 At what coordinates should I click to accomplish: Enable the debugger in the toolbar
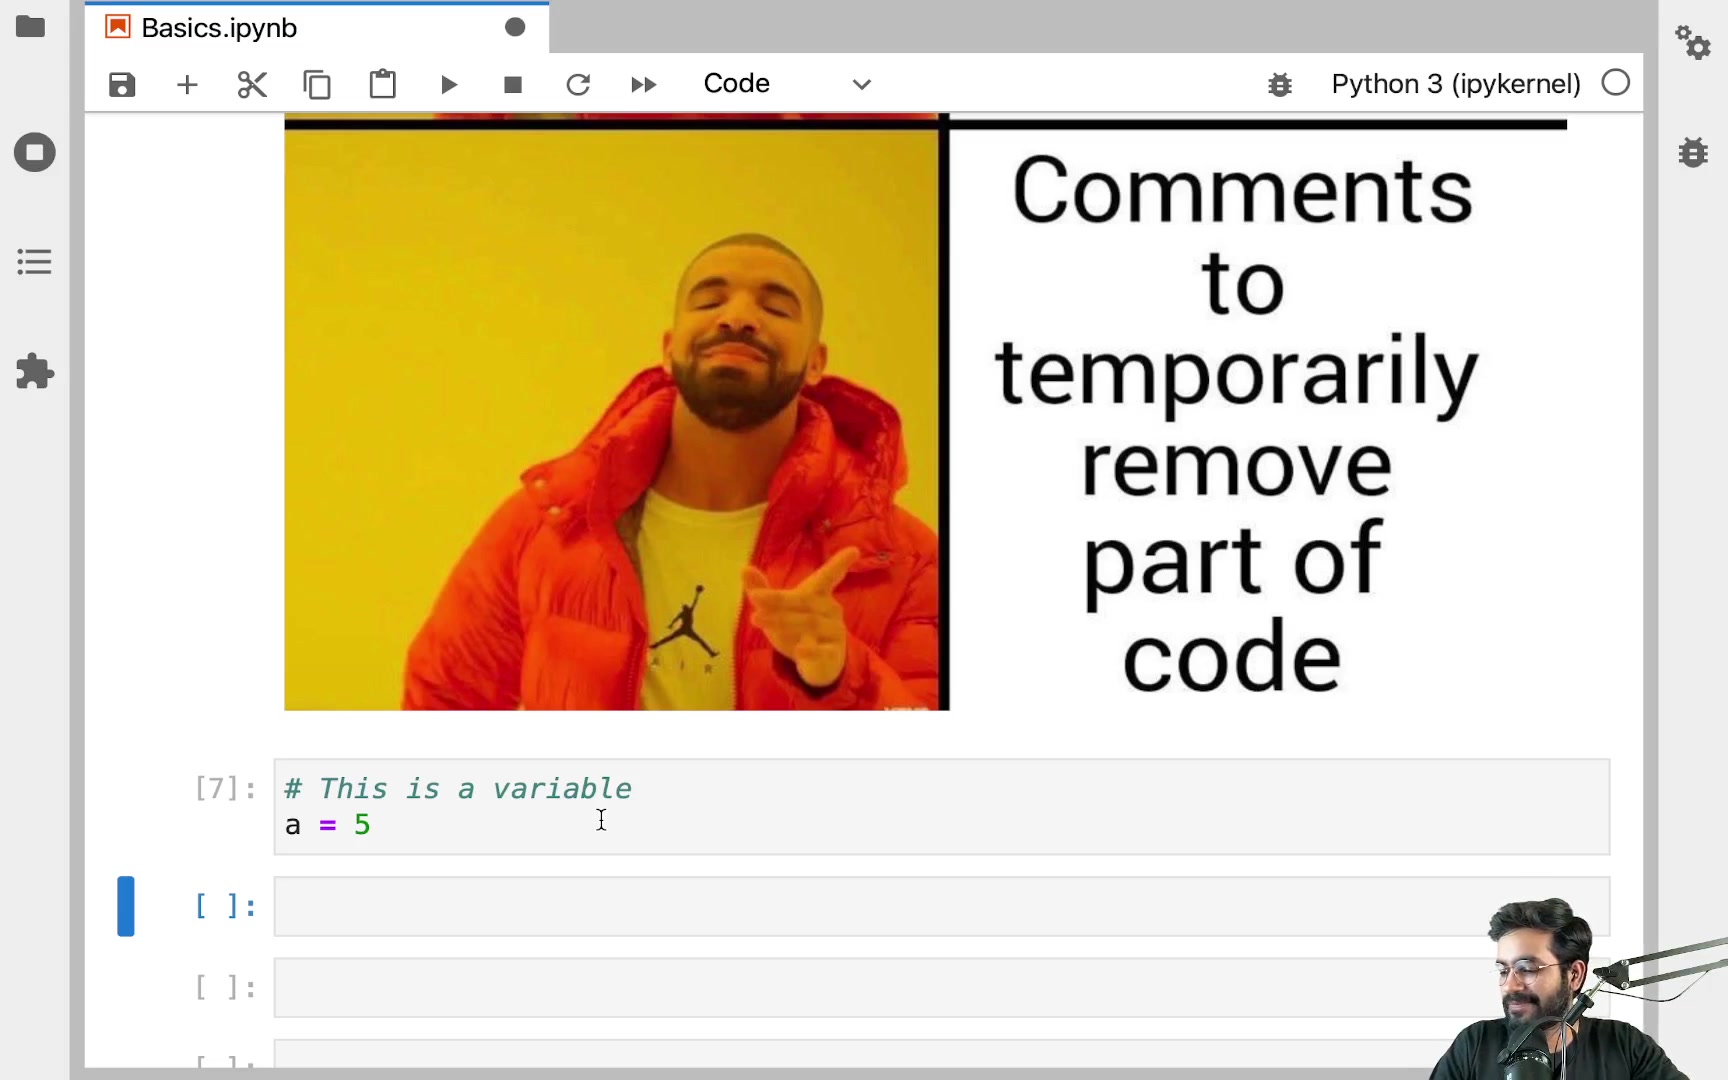[x=1280, y=85]
